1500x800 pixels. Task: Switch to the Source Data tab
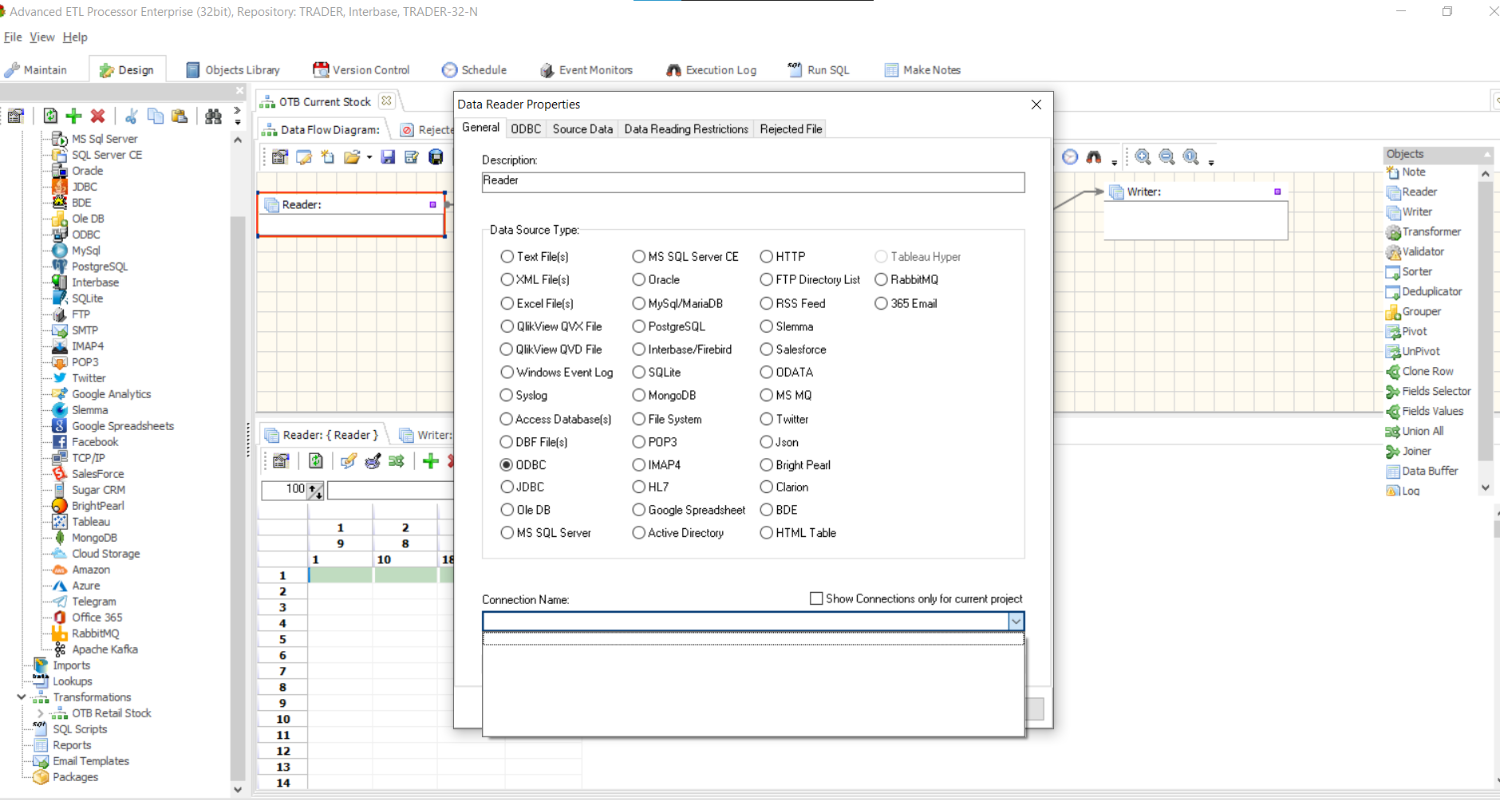pos(583,129)
